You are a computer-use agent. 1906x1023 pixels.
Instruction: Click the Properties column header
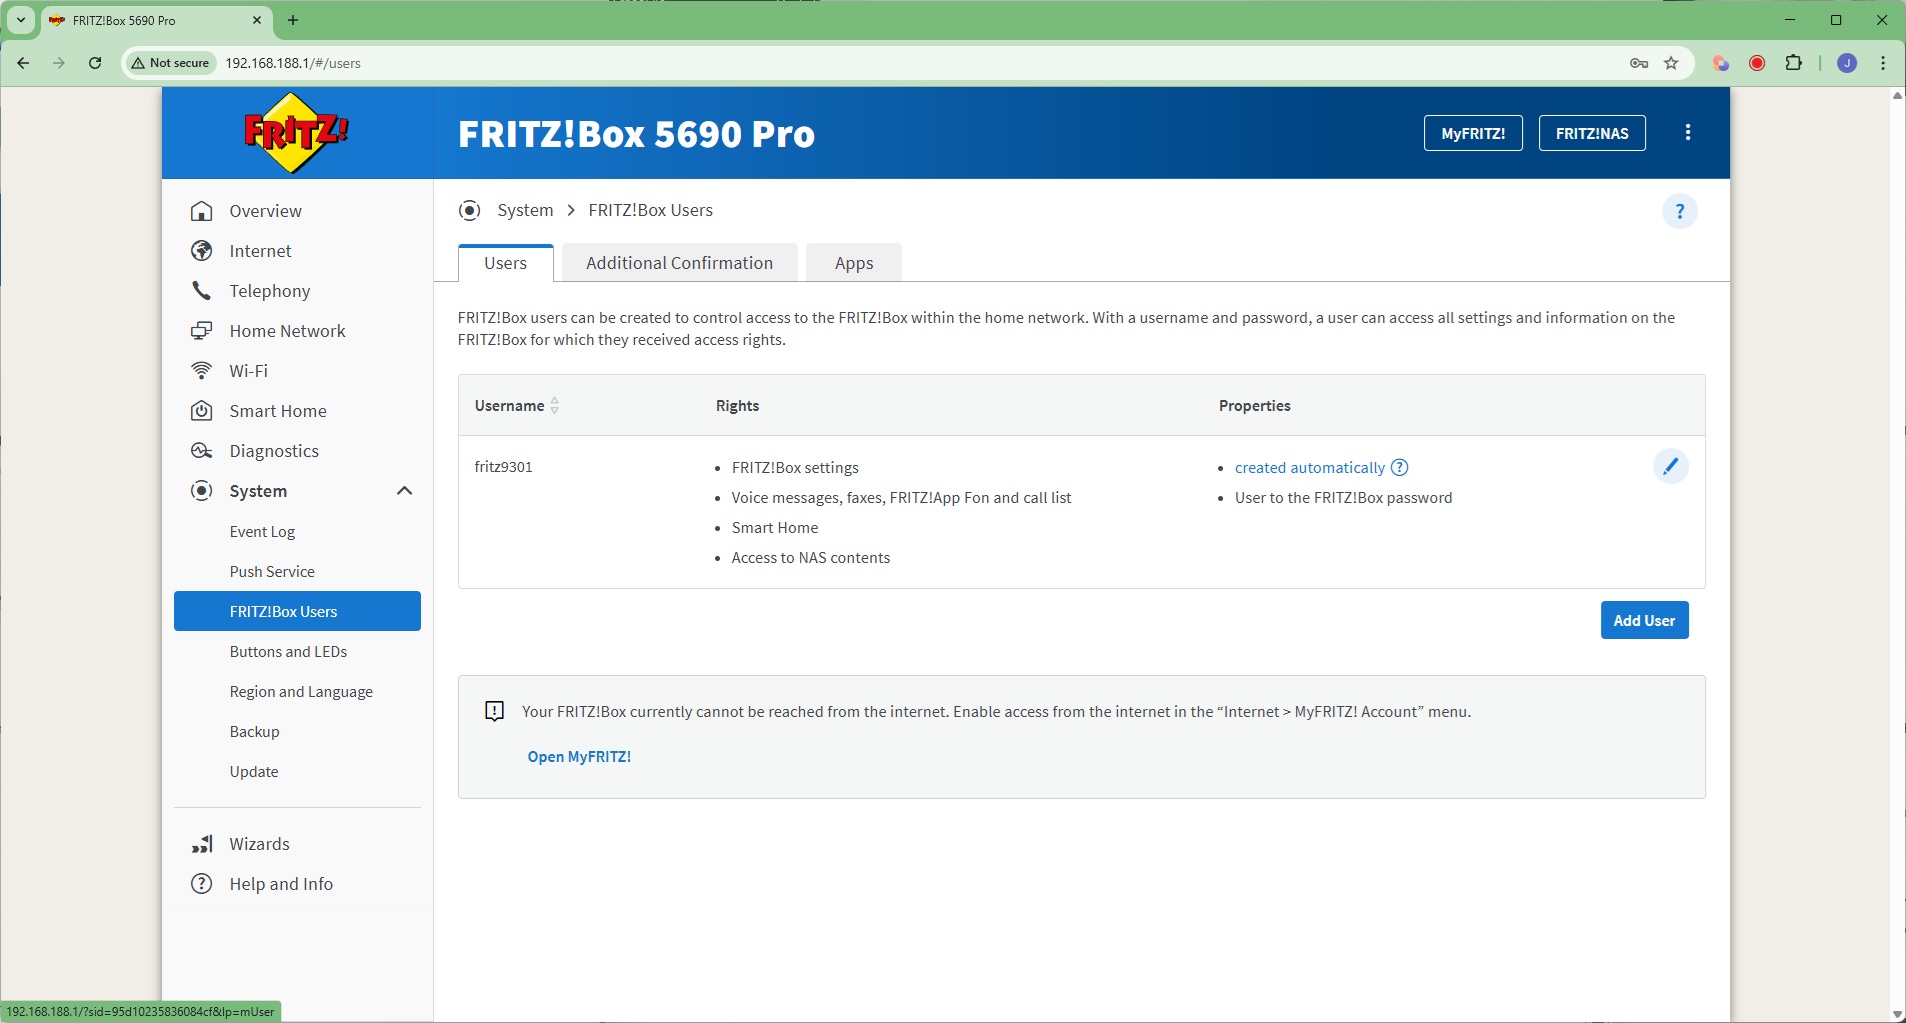pos(1255,406)
